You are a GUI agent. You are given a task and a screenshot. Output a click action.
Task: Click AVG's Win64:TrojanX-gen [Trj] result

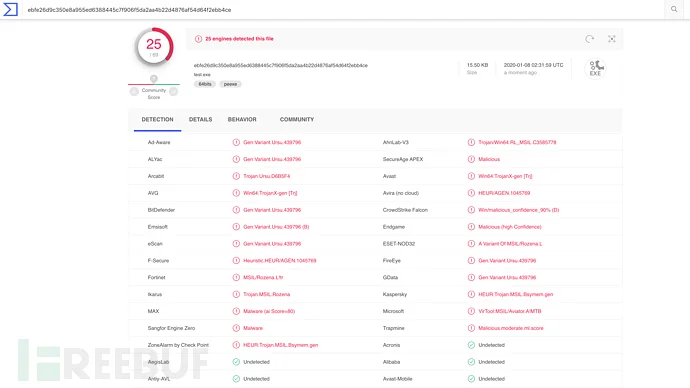(x=270, y=193)
